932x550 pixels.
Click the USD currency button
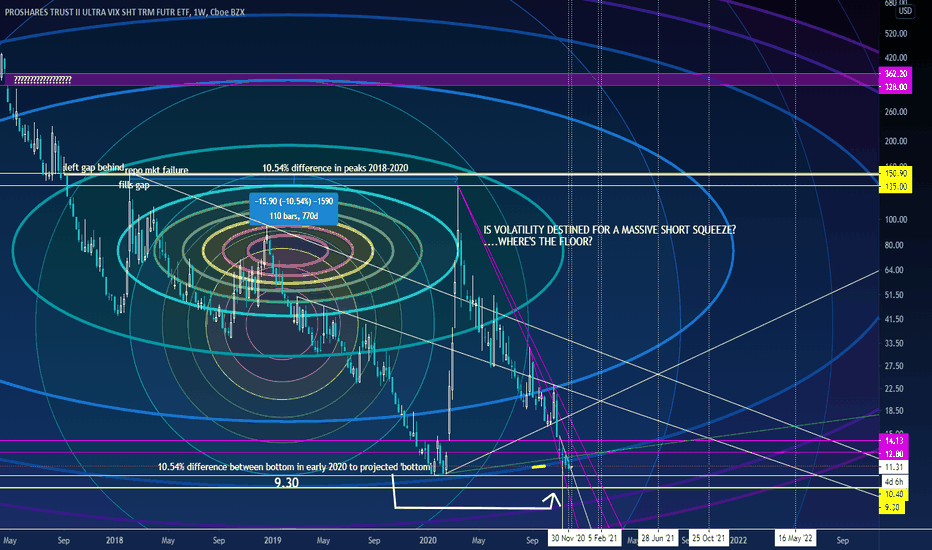pos(905,11)
